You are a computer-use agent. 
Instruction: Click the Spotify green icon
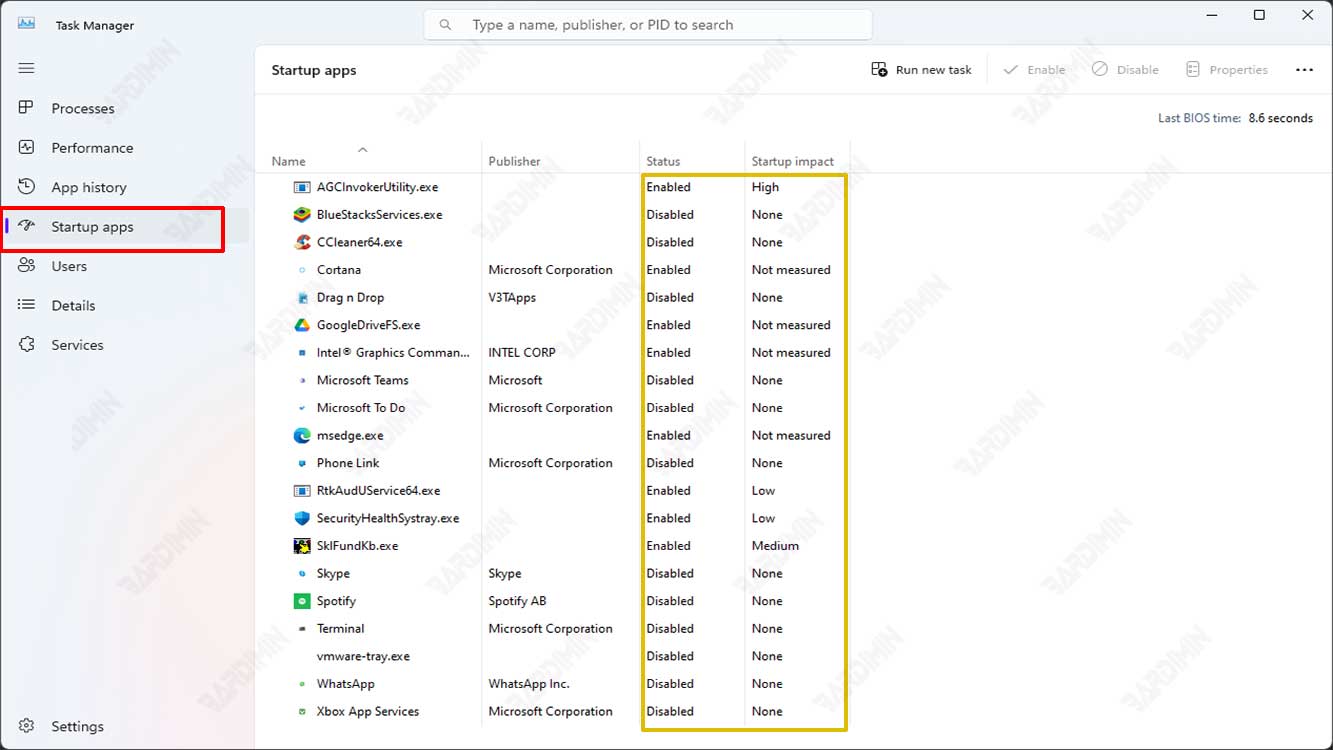coord(302,601)
